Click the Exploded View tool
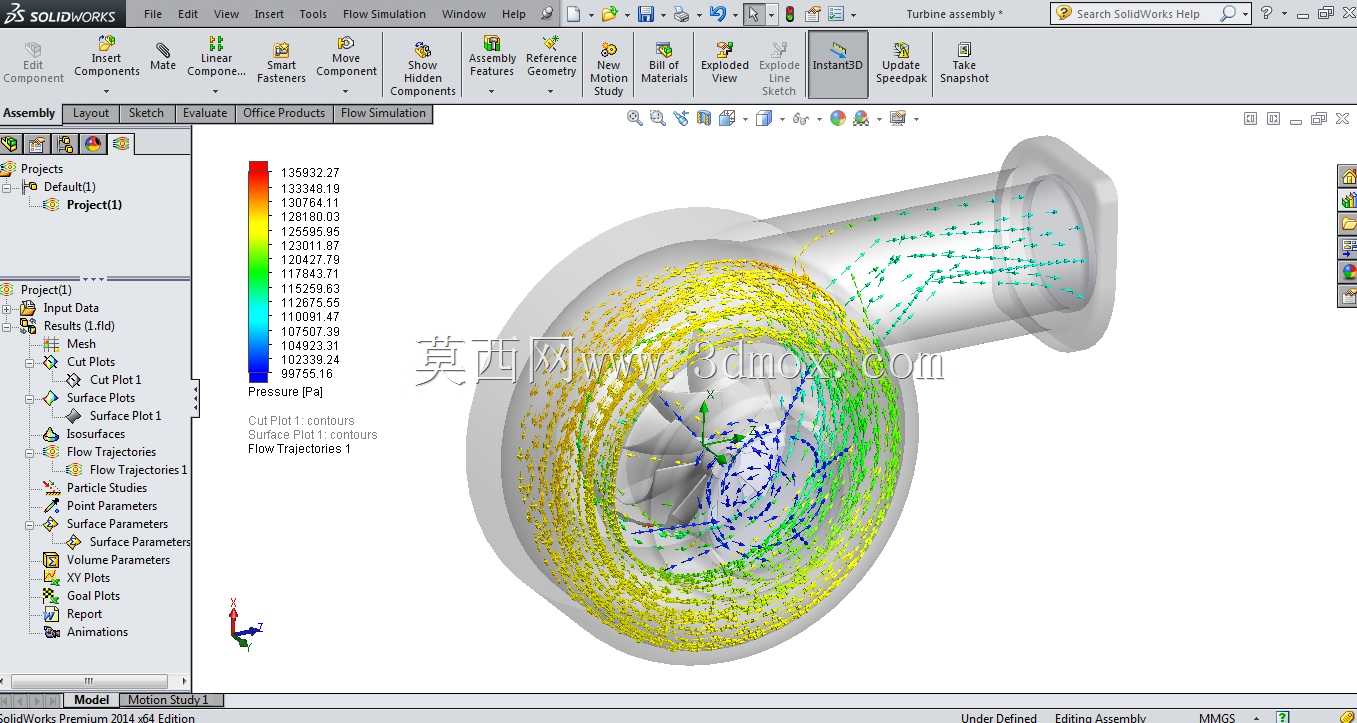The height and width of the screenshot is (723, 1357). click(725, 63)
